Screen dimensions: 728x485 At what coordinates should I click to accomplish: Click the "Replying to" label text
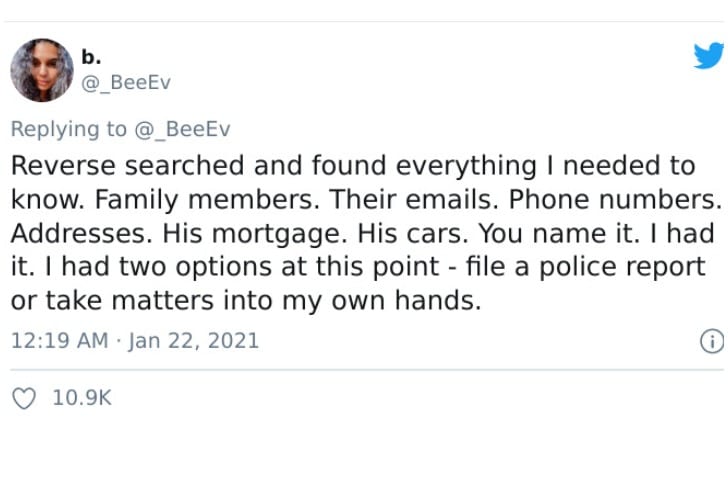(69, 129)
